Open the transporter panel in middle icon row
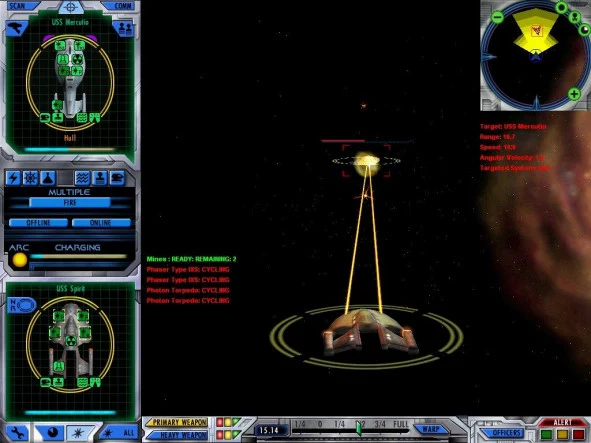591x443 pixels. tap(100, 178)
